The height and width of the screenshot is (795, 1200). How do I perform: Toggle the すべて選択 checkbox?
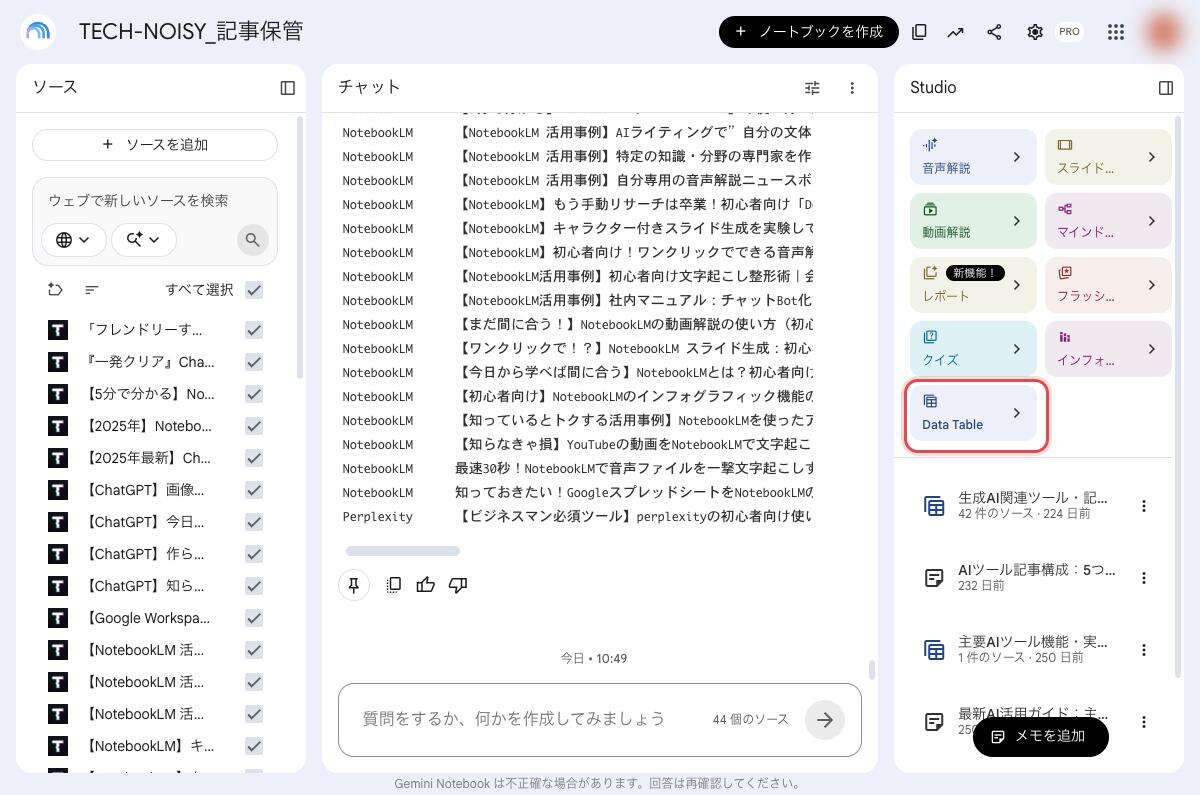pyautogui.click(x=254, y=290)
